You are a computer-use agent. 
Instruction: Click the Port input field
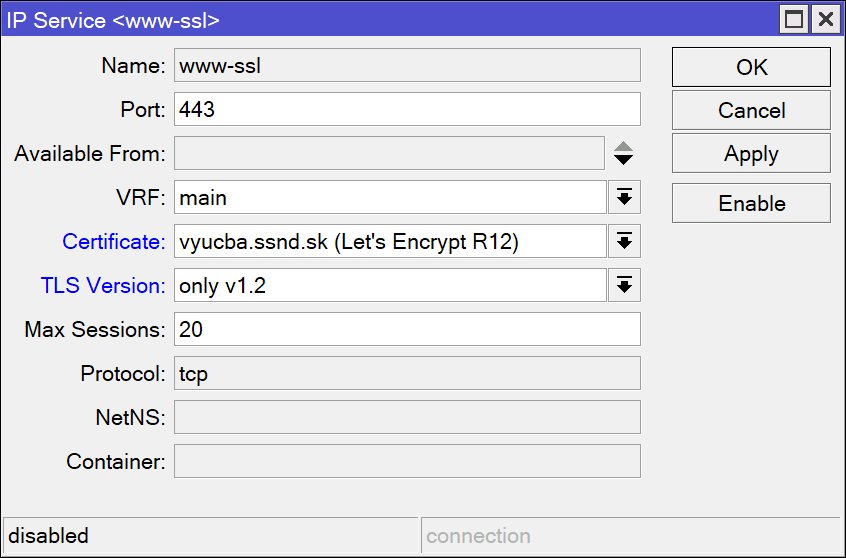click(x=406, y=109)
